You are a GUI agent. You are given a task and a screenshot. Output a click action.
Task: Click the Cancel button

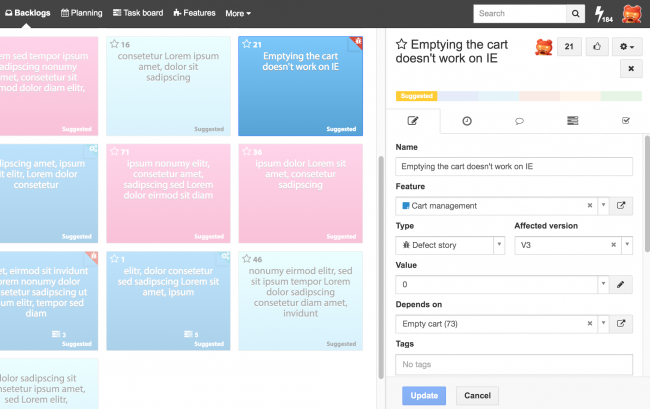click(477, 396)
